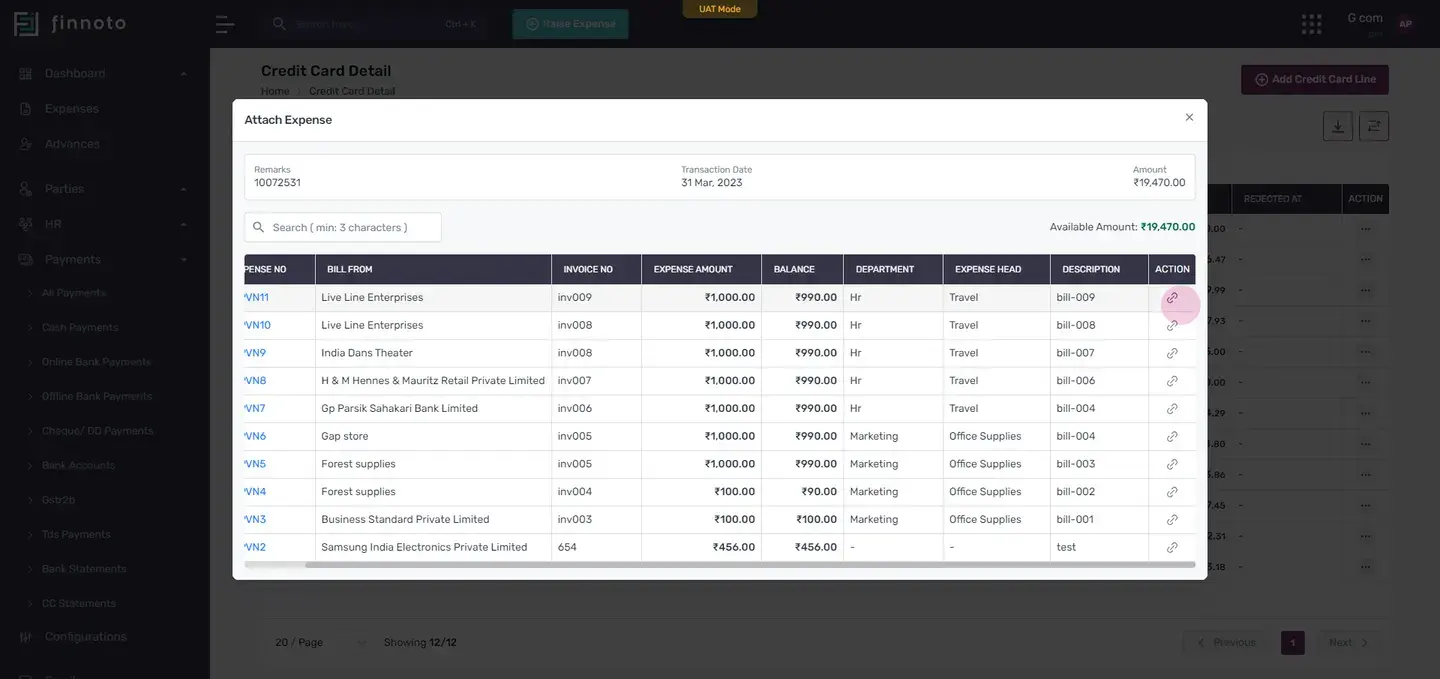1440x679 pixels.
Task: Click the Previous page button
Action: point(1226,643)
